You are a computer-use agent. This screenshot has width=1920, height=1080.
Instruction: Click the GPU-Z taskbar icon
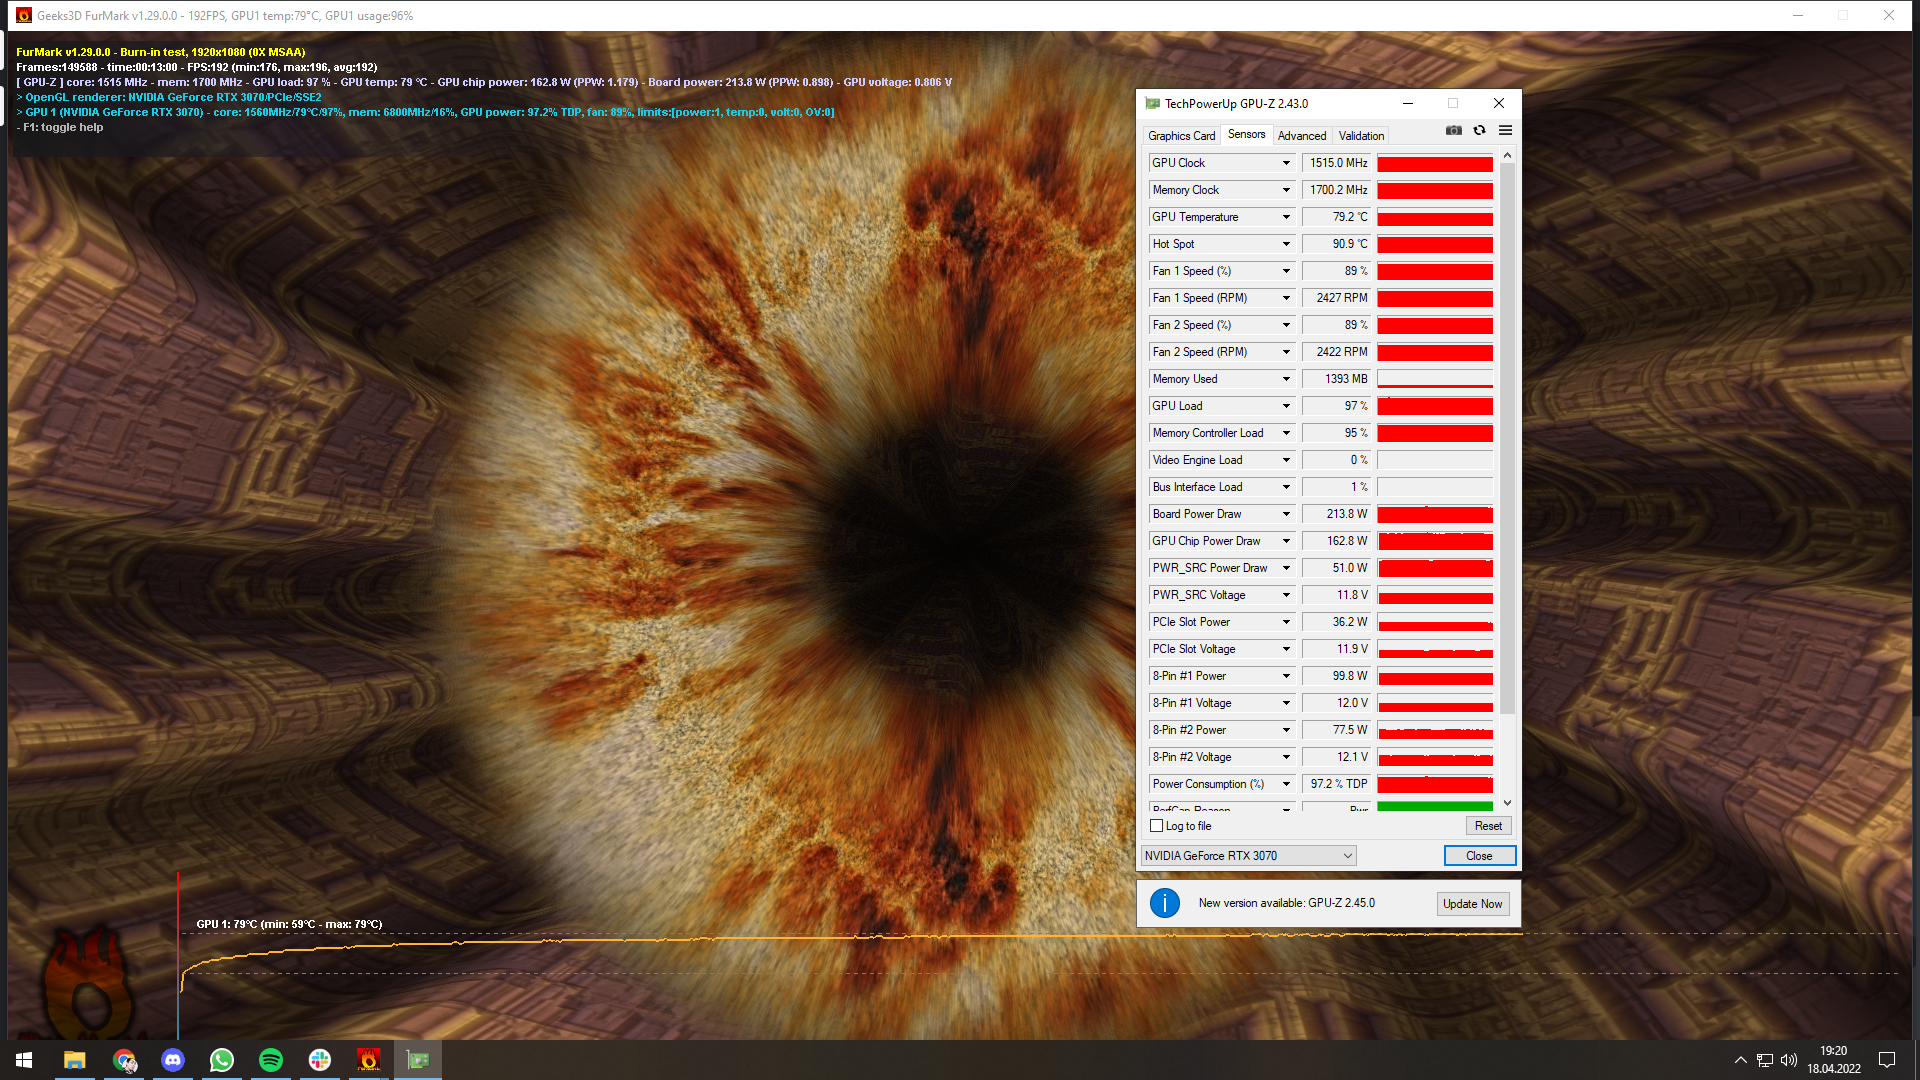(x=418, y=1060)
